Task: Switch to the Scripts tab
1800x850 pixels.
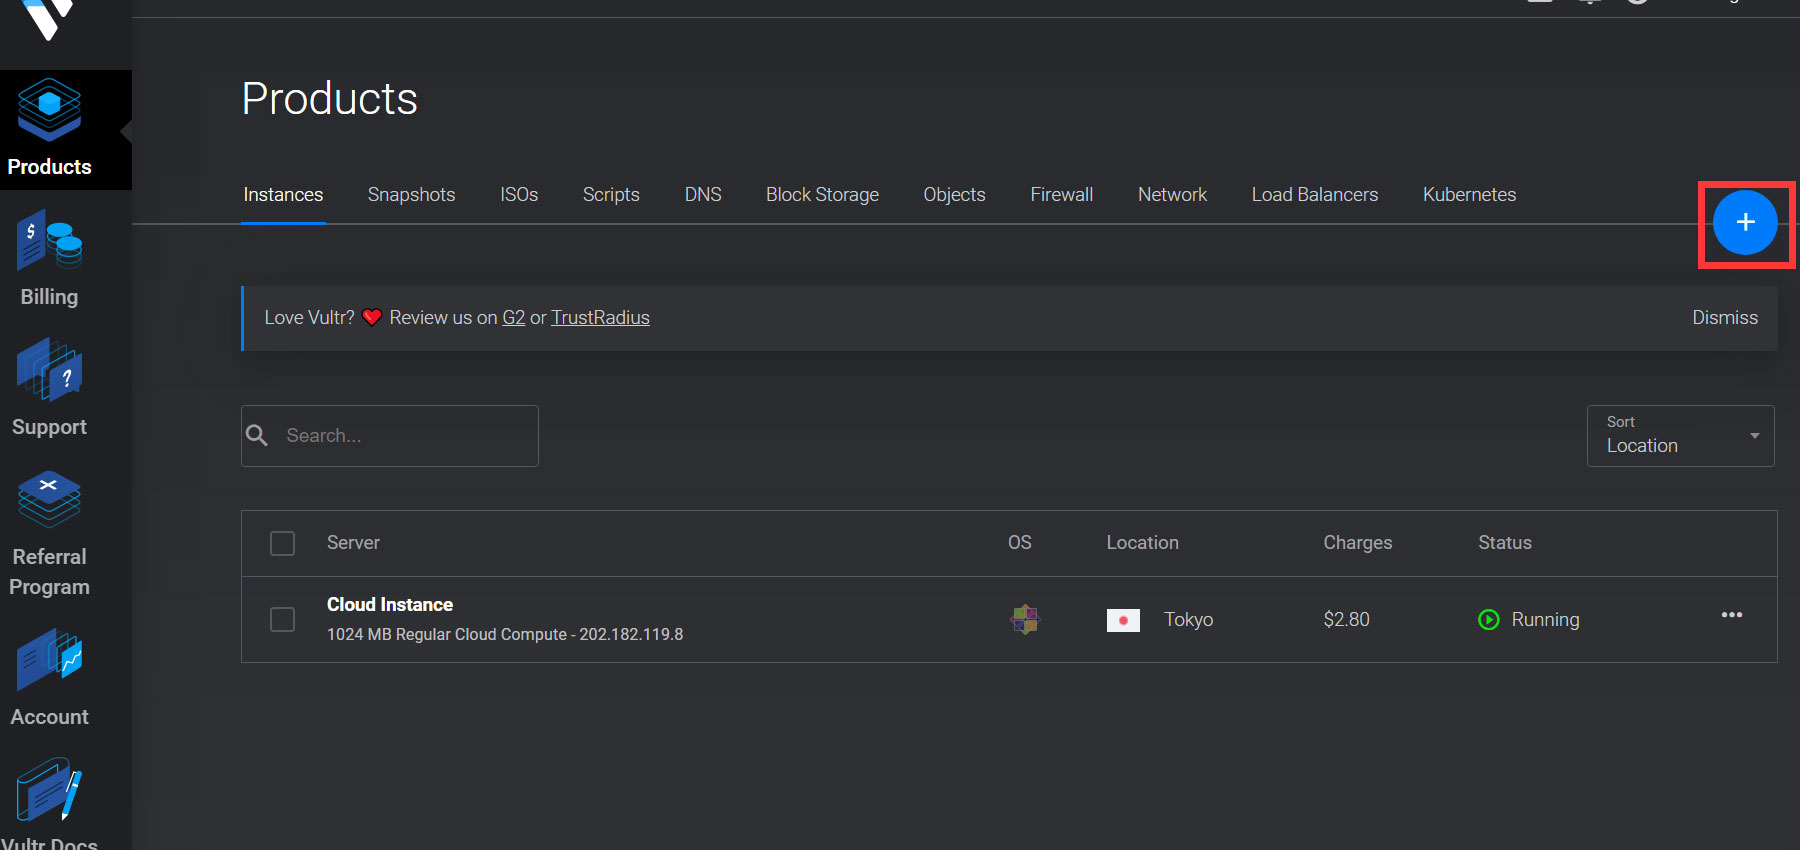Action: [611, 194]
